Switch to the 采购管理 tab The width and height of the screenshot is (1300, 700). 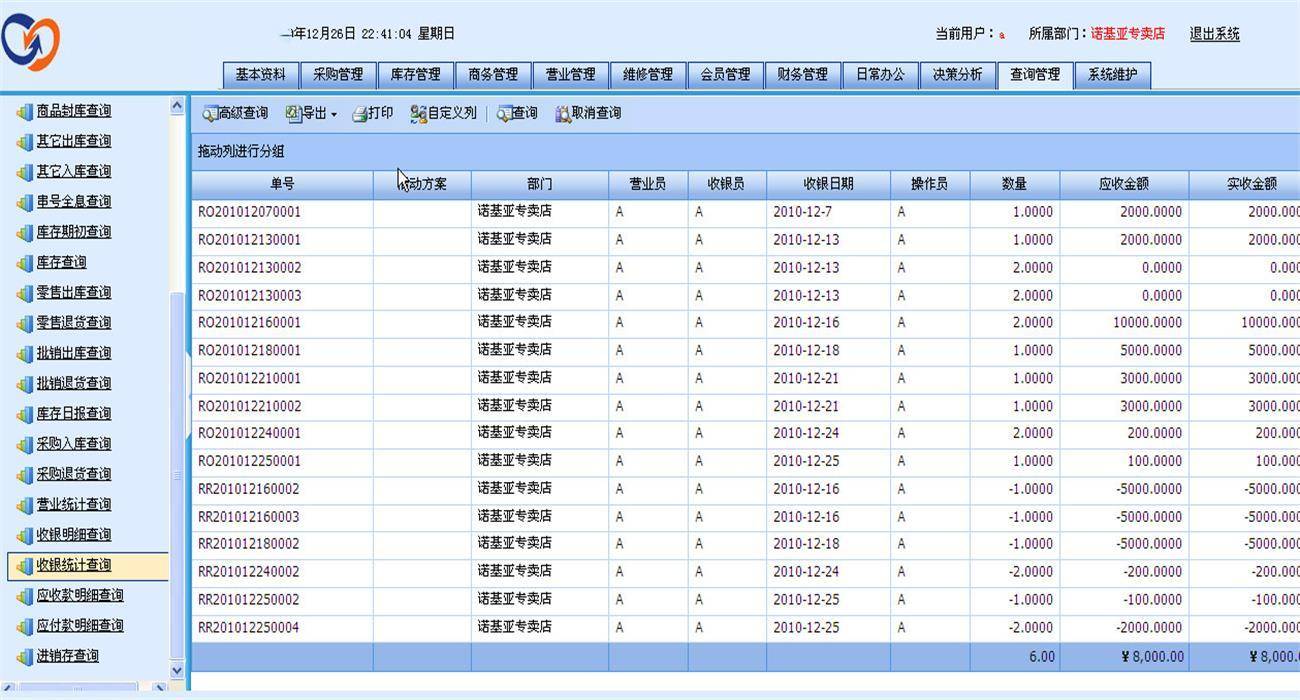pyautogui.click(x=338, y=75)
